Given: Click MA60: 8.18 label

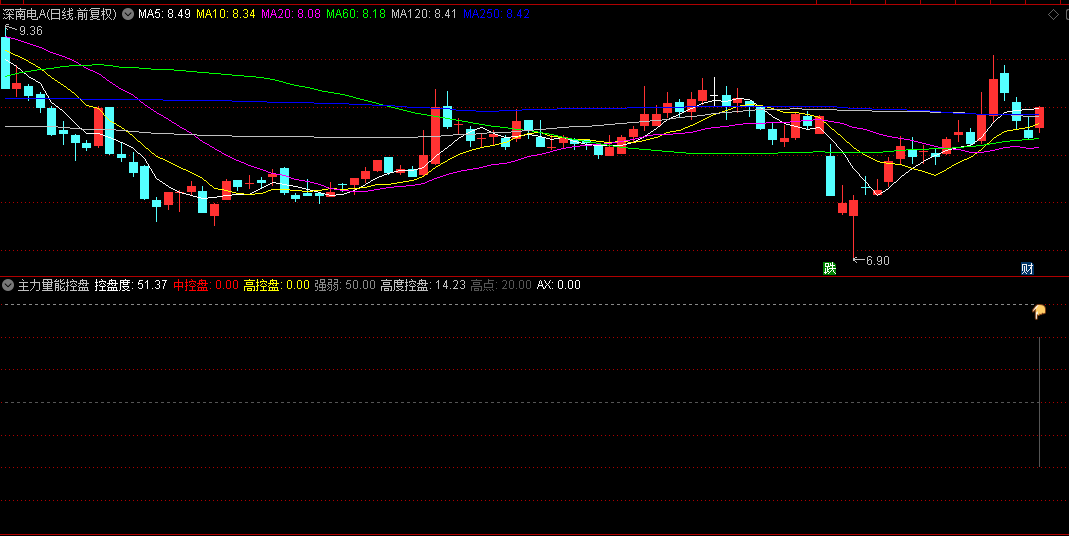Looking at the screenshot, I should point(356,14).
